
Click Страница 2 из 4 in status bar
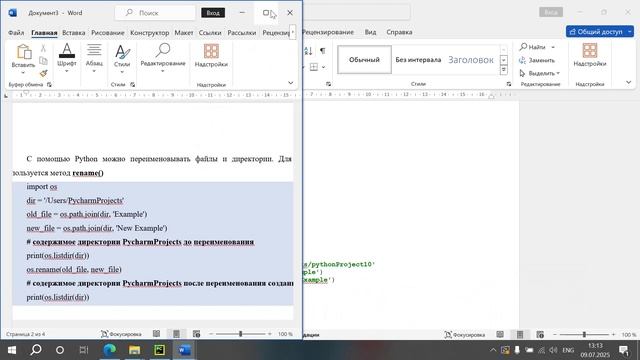[25, 334]
